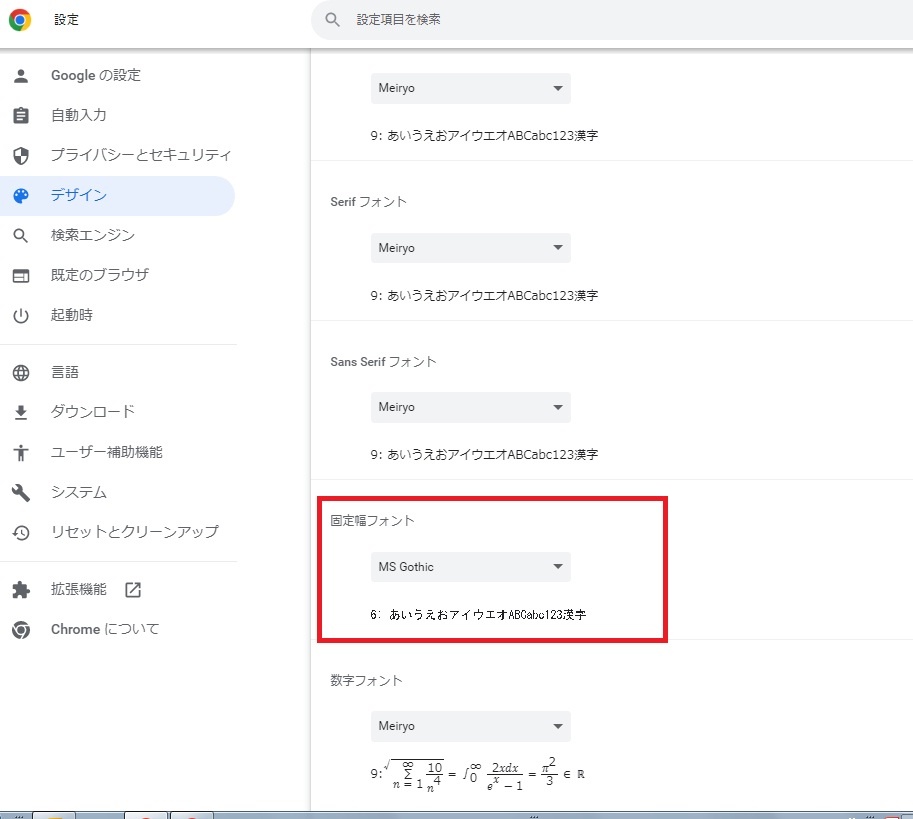Click the search magnifier icon in settings search
The width and height of the screenshot is (913, 819).
(x=332, y=20)
